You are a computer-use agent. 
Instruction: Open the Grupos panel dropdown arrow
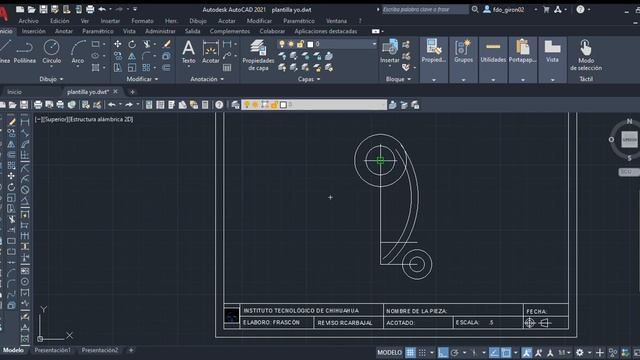coord(463,80)
